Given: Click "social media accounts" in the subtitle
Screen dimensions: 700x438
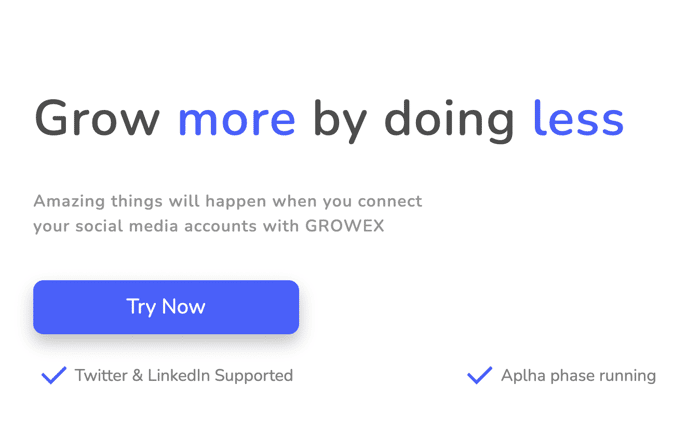Looking at the screenshot, I should (166, 226).
